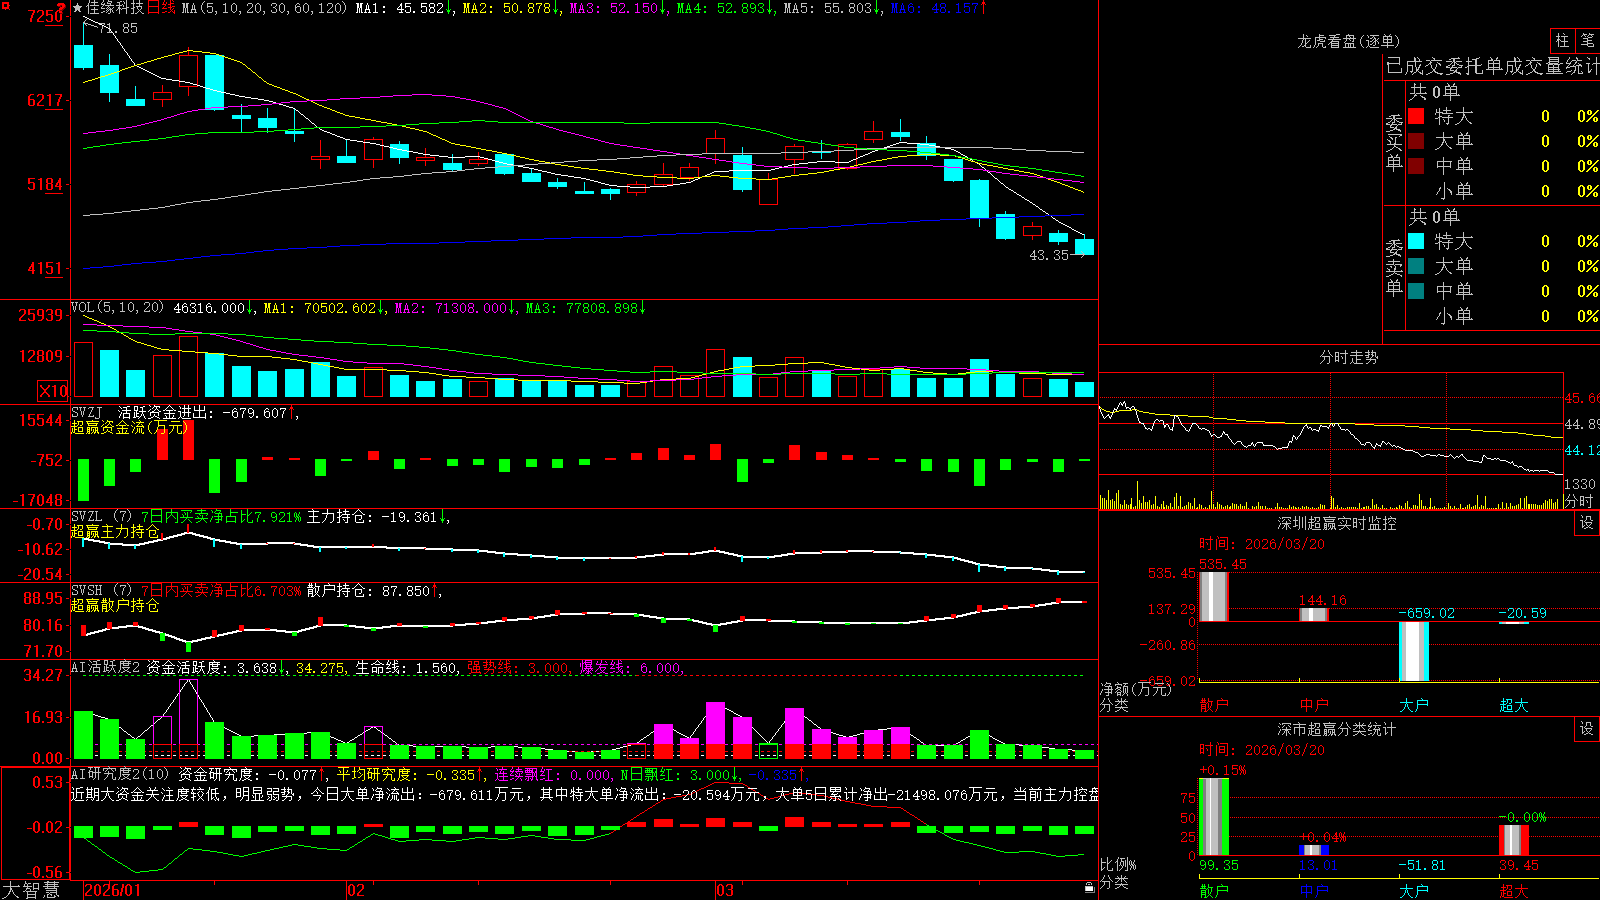The height and width of the screenshot is (900, 1600).
Task: Click the 71.85 high price label
Action: pyautogui.click(x=118, y=28)
